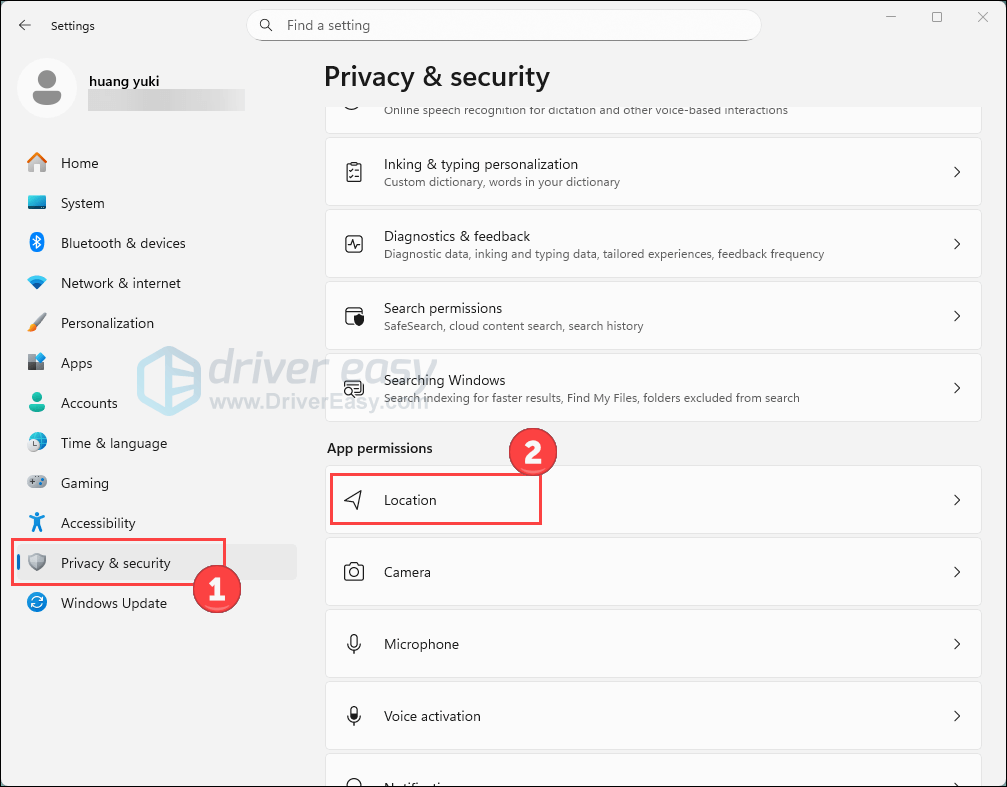Click the user profile avatar
This screenshot has height=787, width=1007.
pos(46,88)
